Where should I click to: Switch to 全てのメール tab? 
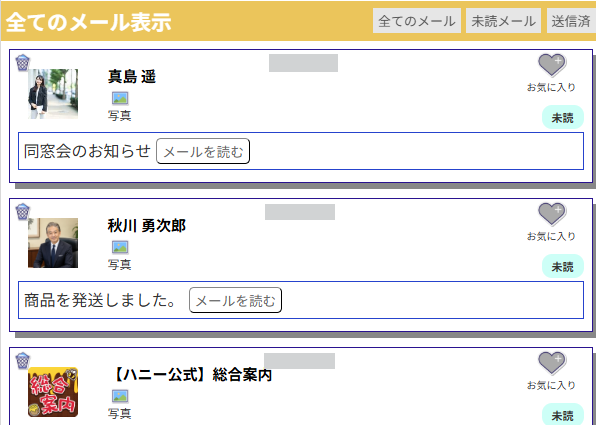(417, 21)
